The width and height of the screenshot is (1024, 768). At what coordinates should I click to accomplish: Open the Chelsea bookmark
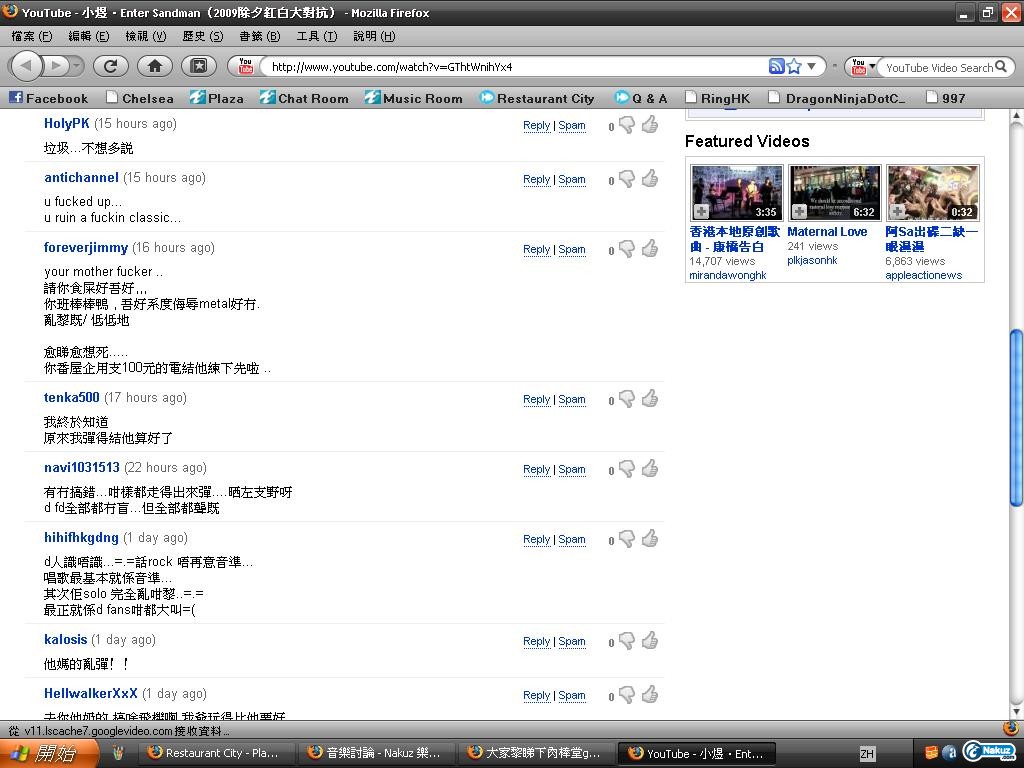click(140, 98)
